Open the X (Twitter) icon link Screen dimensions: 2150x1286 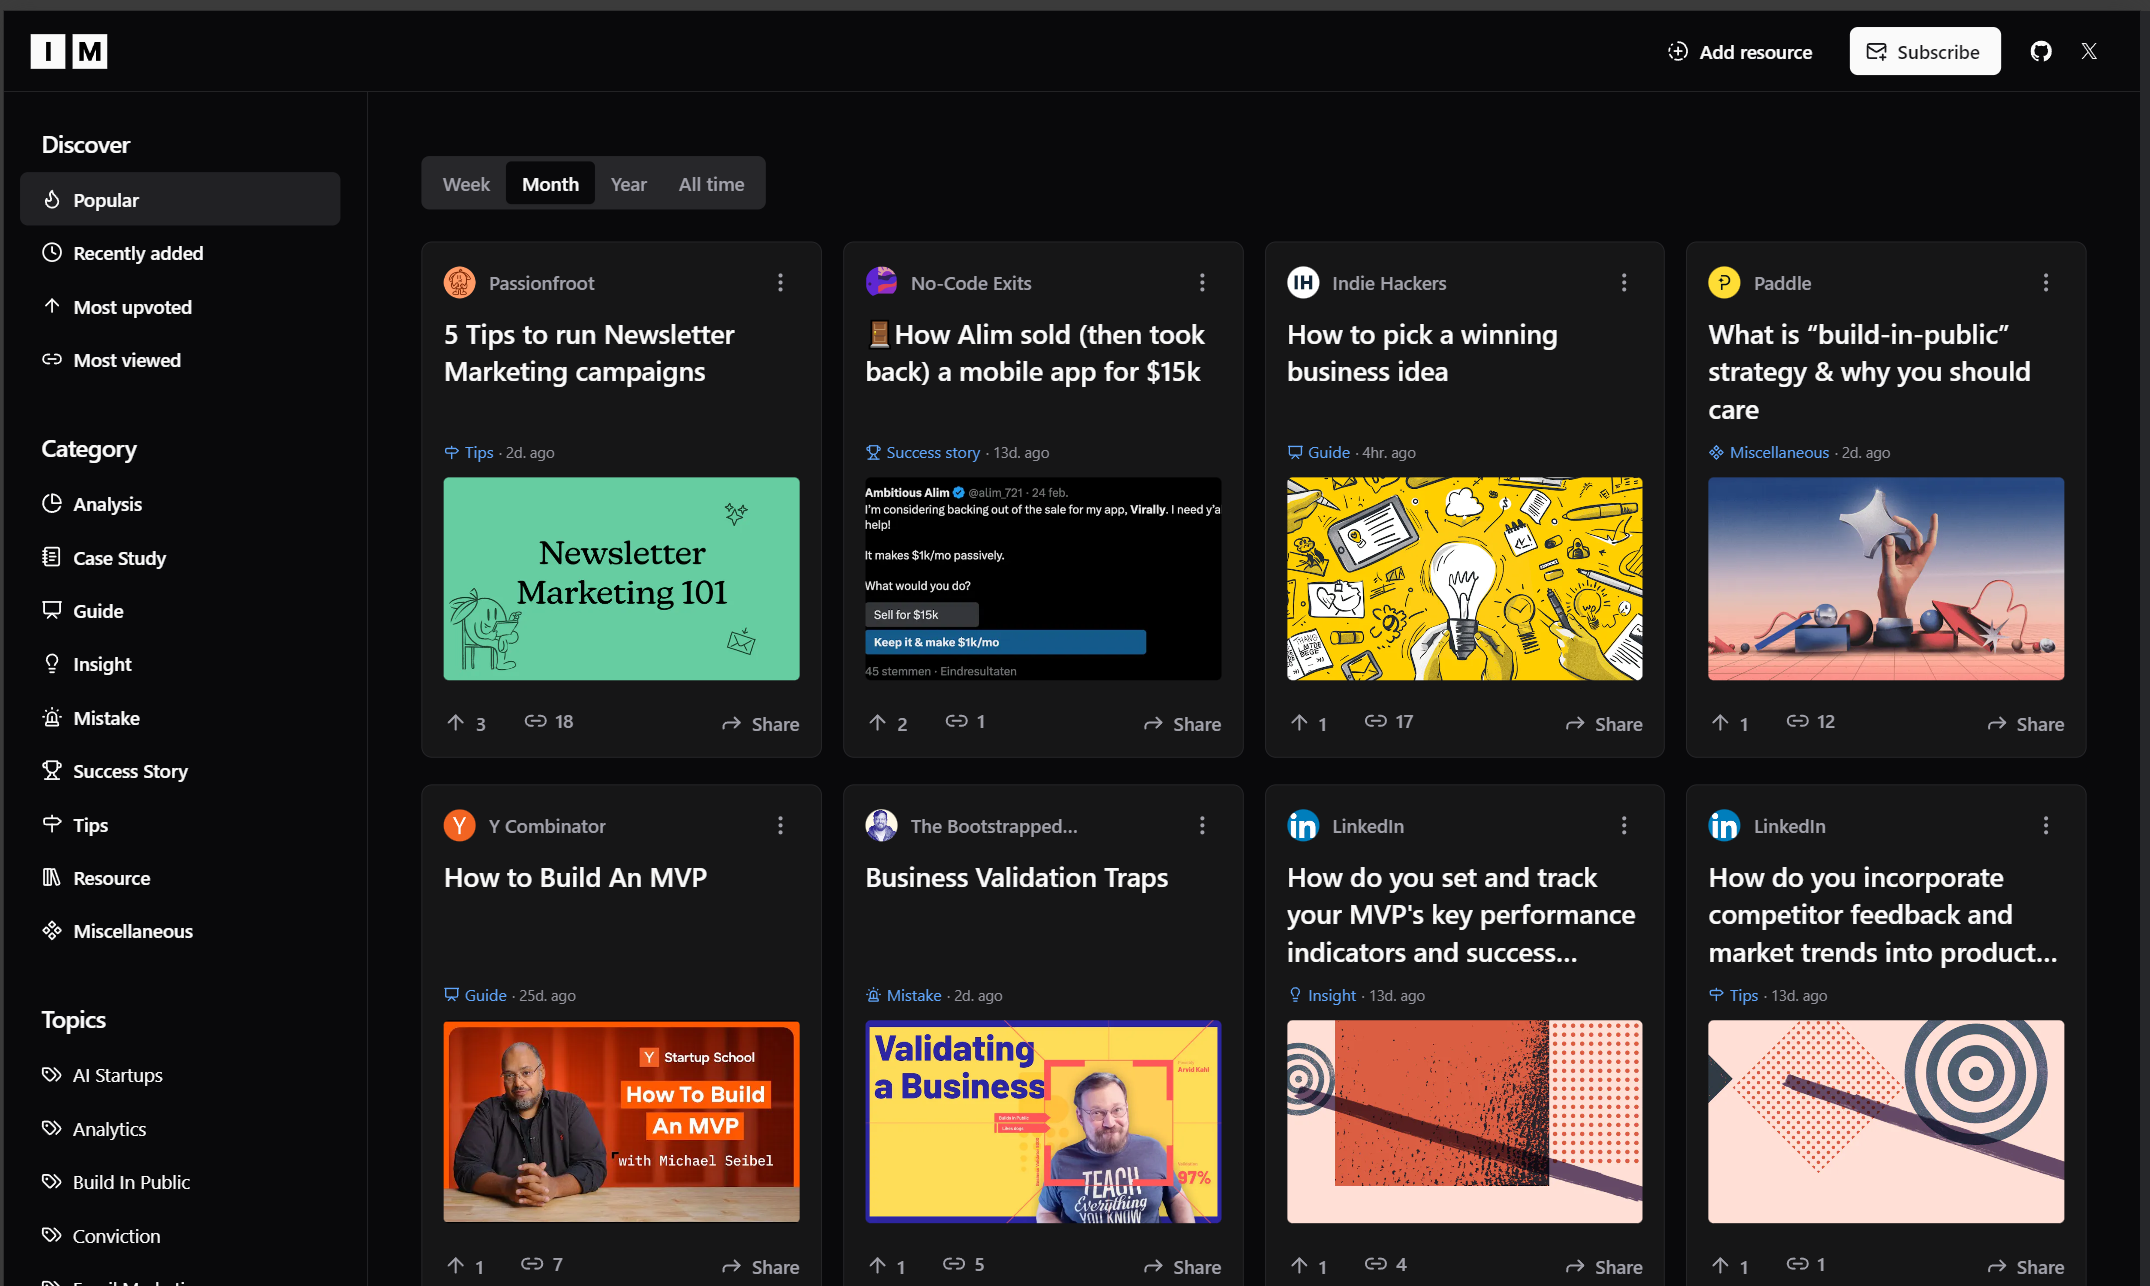click(x=2089, y=51)
